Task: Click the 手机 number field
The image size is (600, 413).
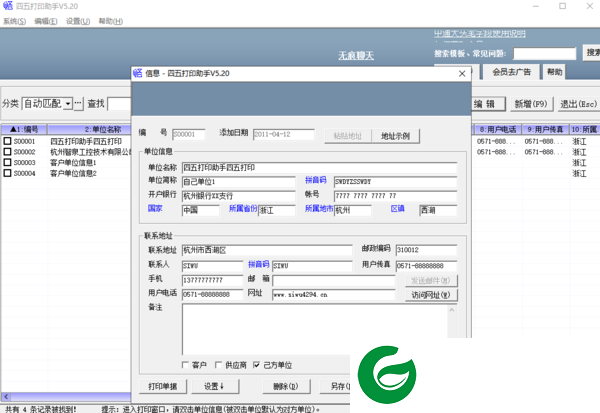Action: coord(212,280)
